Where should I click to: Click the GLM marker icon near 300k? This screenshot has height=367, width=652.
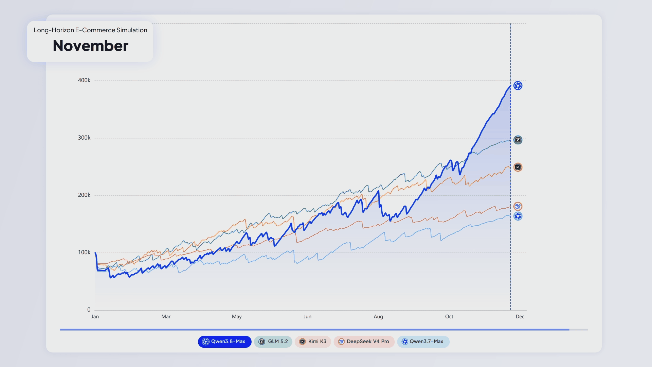pos(518,140)
